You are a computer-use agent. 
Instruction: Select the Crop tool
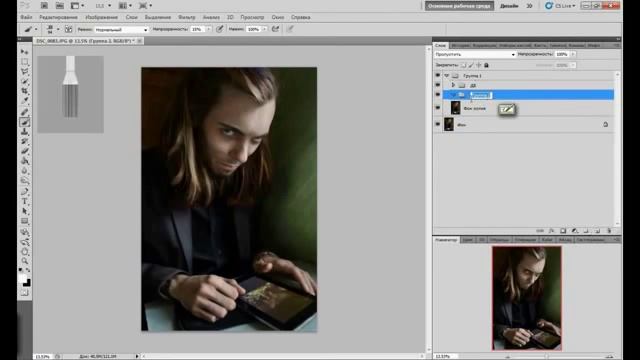coord(25,91)
